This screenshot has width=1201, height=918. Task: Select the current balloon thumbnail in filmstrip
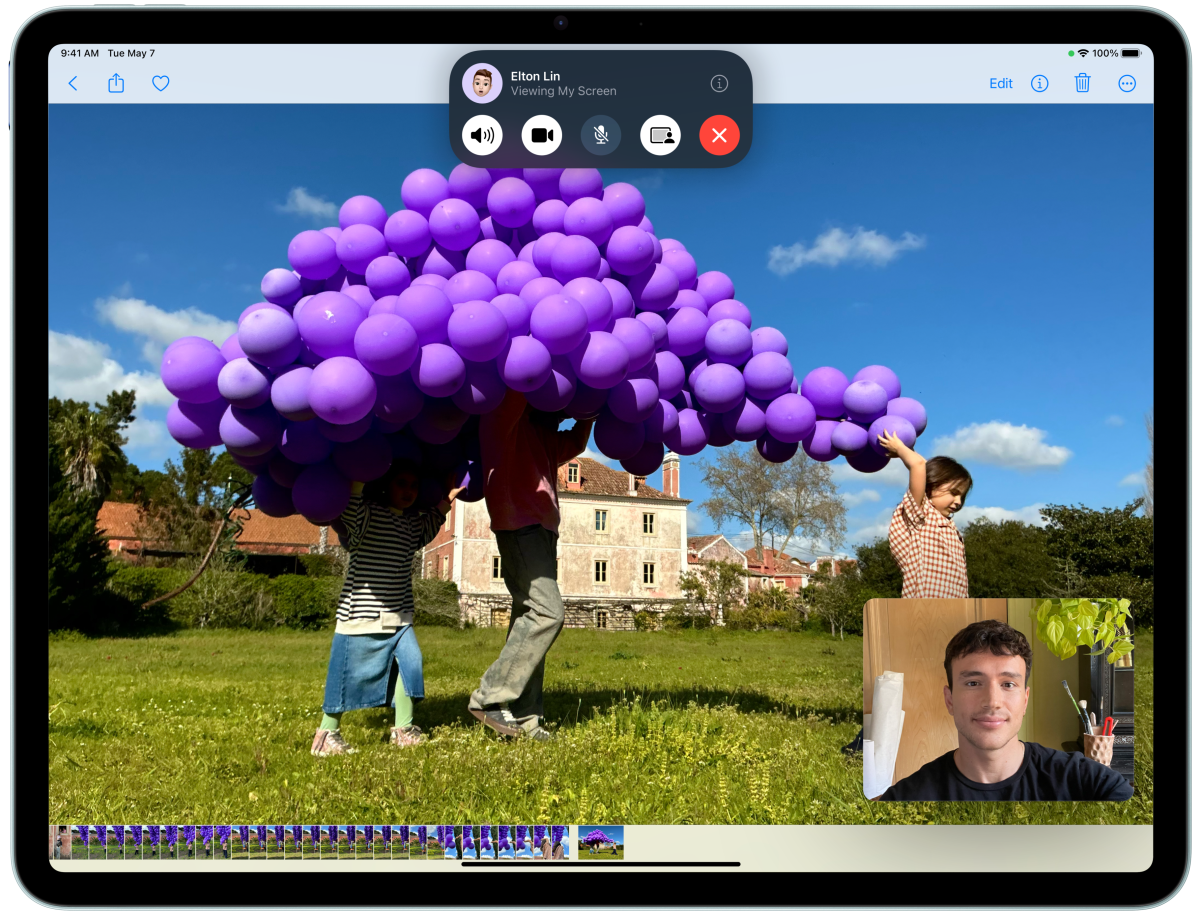tap(601, 842)
